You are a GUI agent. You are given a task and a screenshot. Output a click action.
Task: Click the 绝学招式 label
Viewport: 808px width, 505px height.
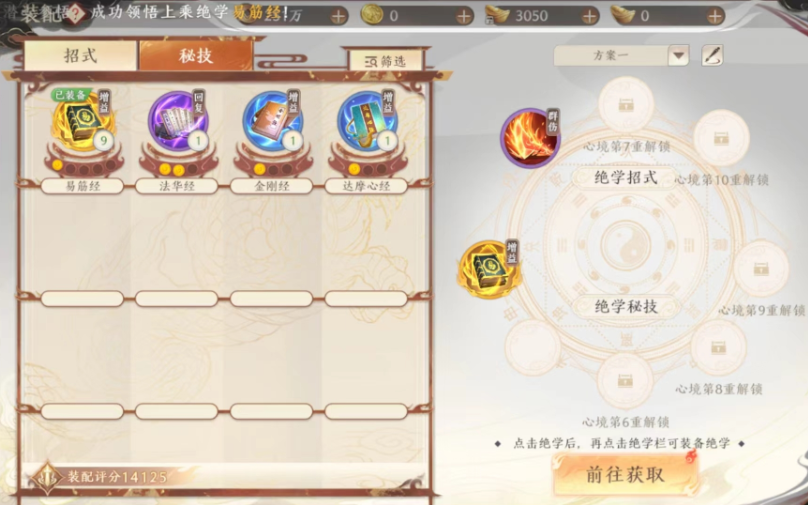[626, 178]
